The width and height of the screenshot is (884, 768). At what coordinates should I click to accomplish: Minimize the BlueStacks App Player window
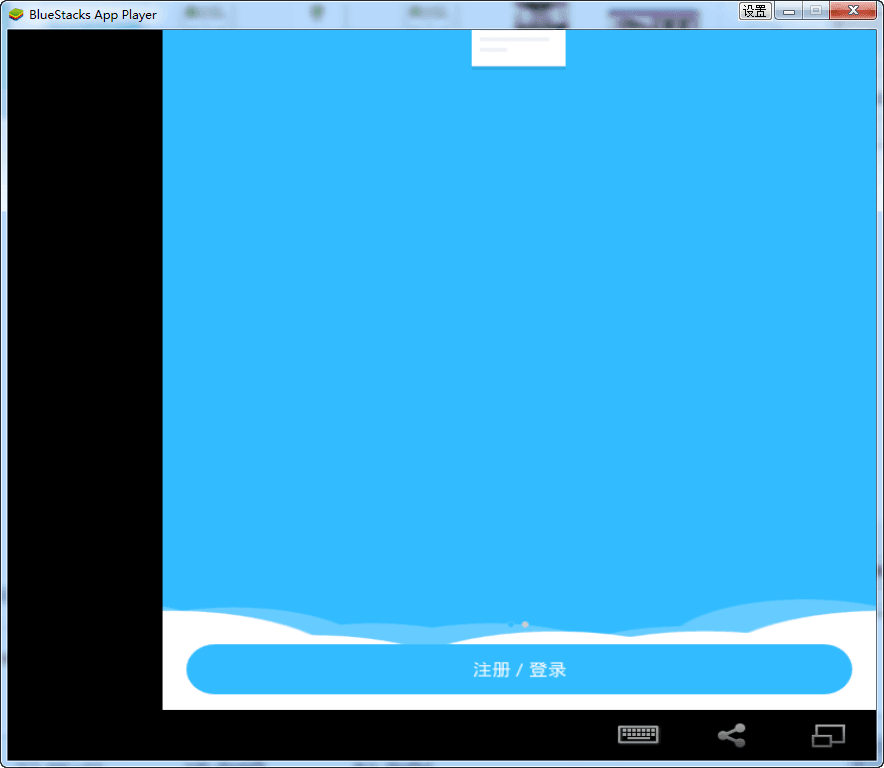click(789, 11)
